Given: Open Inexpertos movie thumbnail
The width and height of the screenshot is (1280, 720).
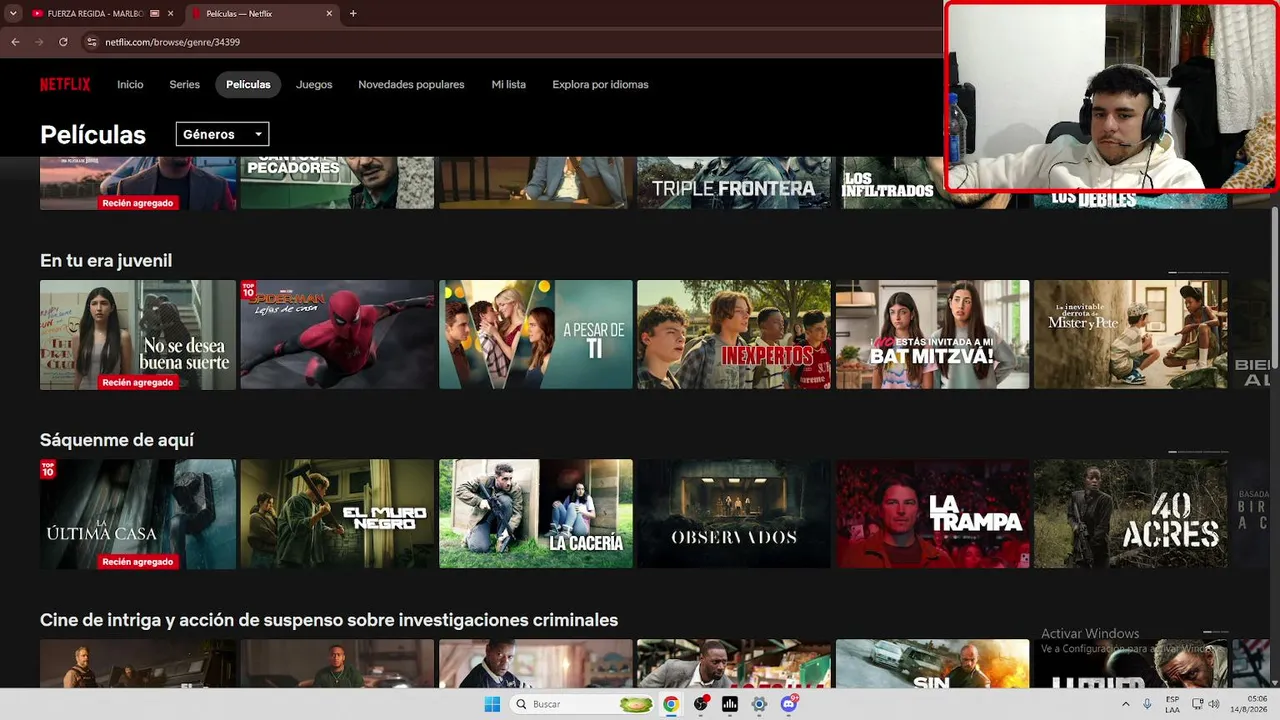Looking at the screenshot, I should click(x=734, y=335).
